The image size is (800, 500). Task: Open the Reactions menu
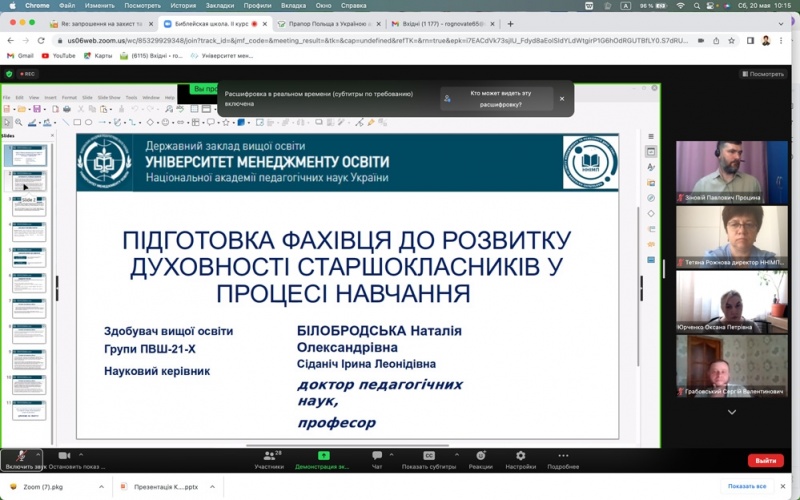click(x=480, y=456)
